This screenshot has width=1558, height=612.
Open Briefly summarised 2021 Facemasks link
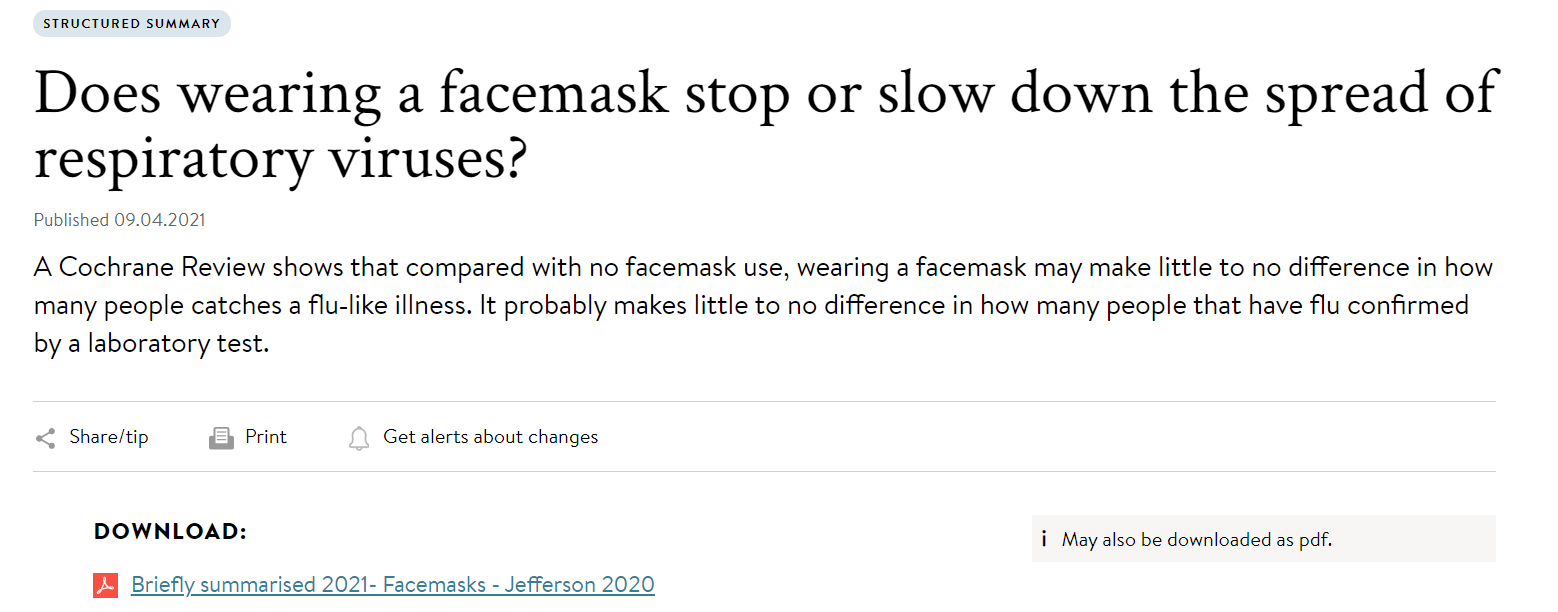(x=392, y=585)
